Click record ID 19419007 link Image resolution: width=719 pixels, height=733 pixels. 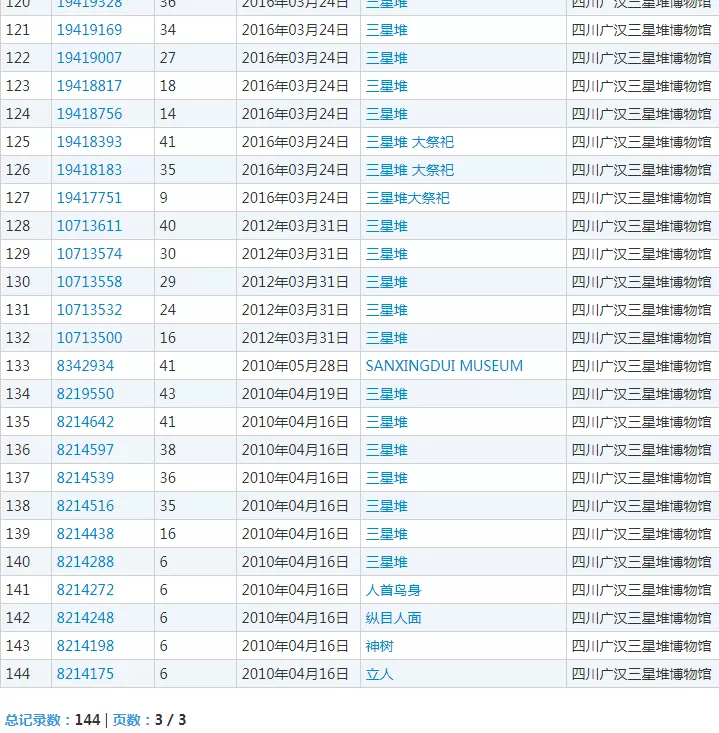(x=89, y=58)
